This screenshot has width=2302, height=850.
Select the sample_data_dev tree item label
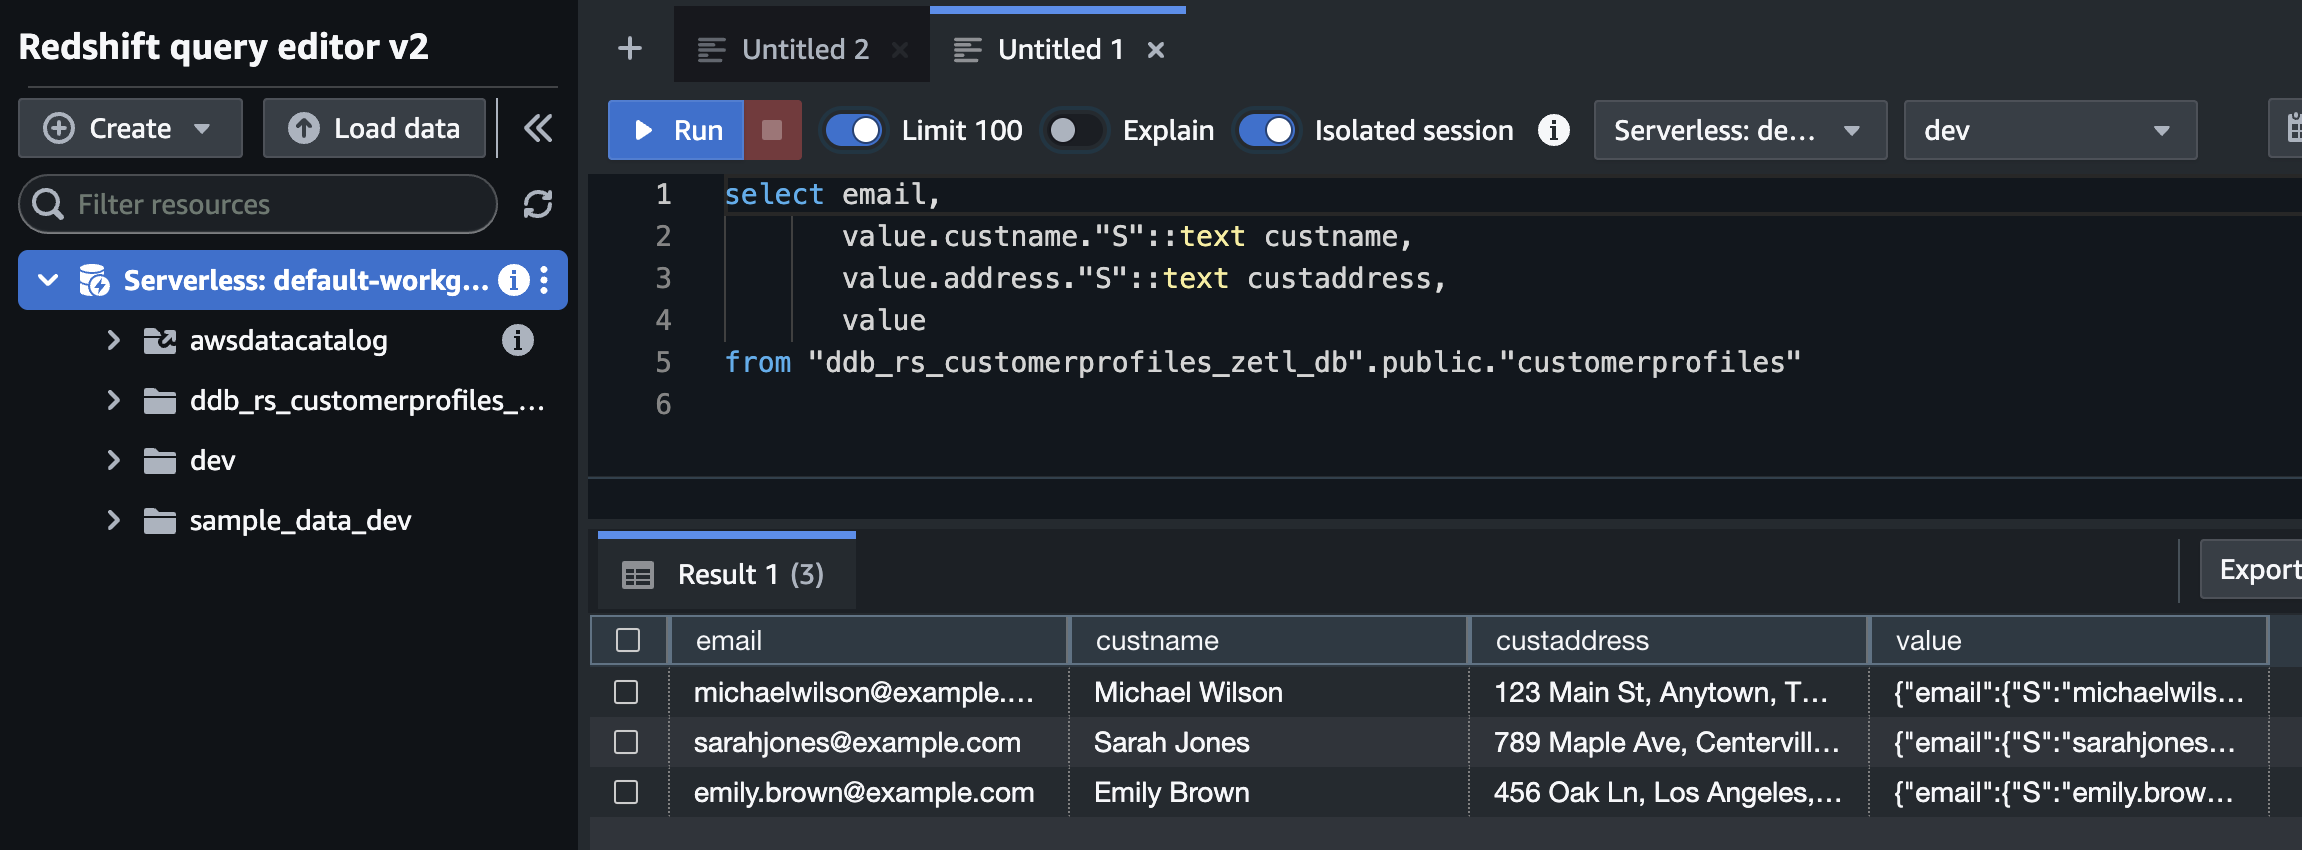[300, 521]
